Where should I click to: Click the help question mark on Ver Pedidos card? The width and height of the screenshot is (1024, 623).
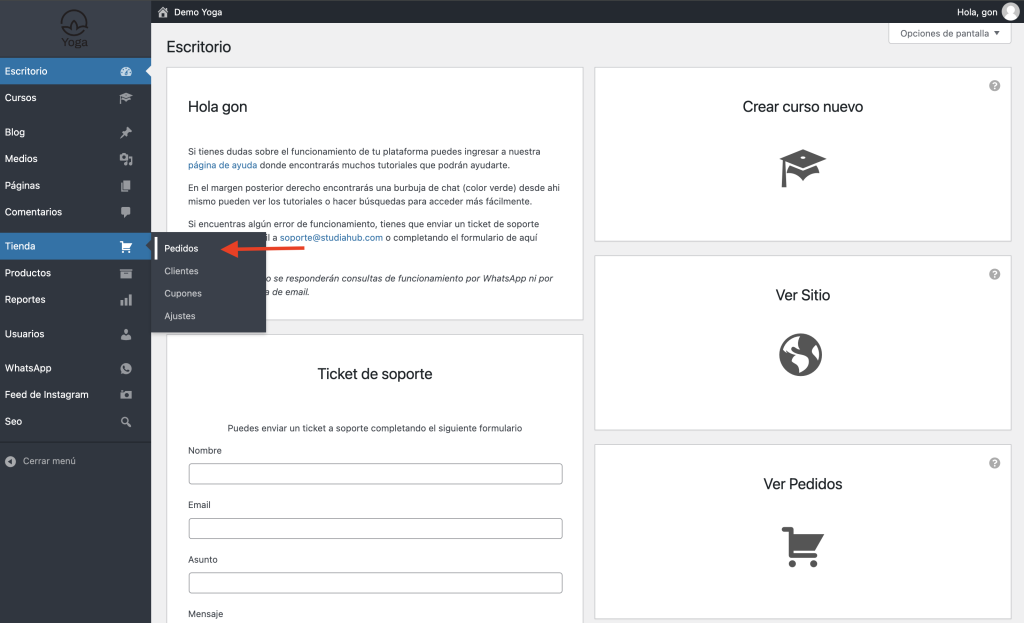pos(994,463)
